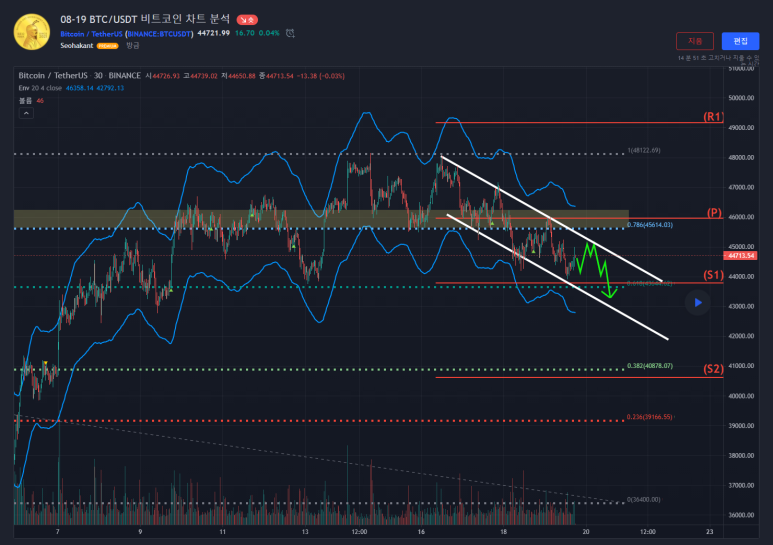Image resolution: width=773 pixels, height=545 pixels.
Task: Click the red short-position badge beside title
Action: click(247, 19)
